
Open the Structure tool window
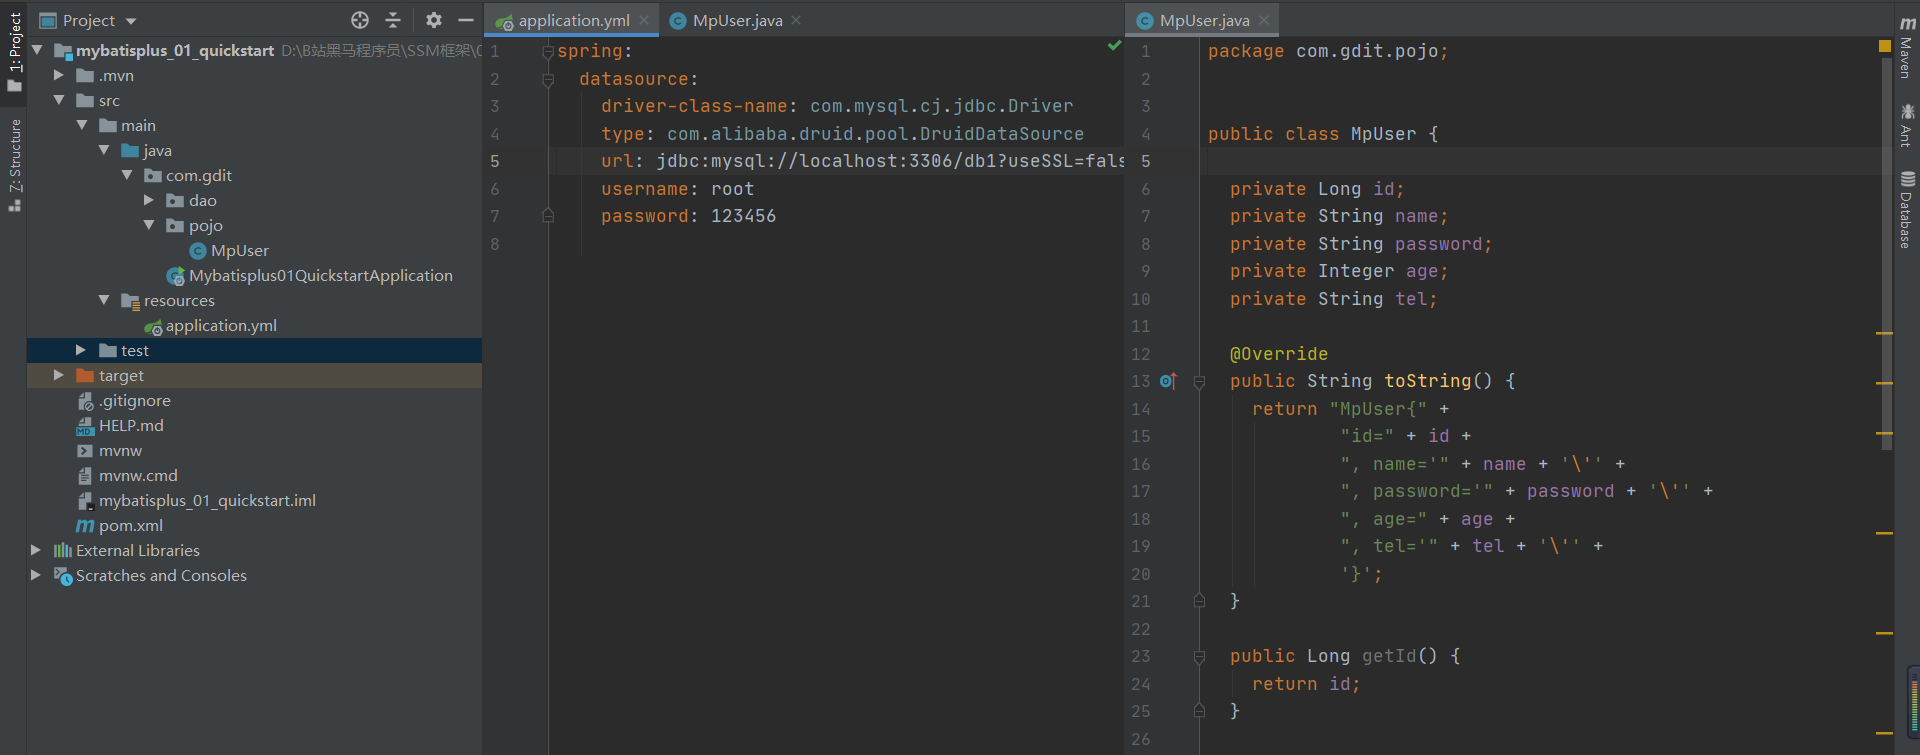click(x=14, y=163)
